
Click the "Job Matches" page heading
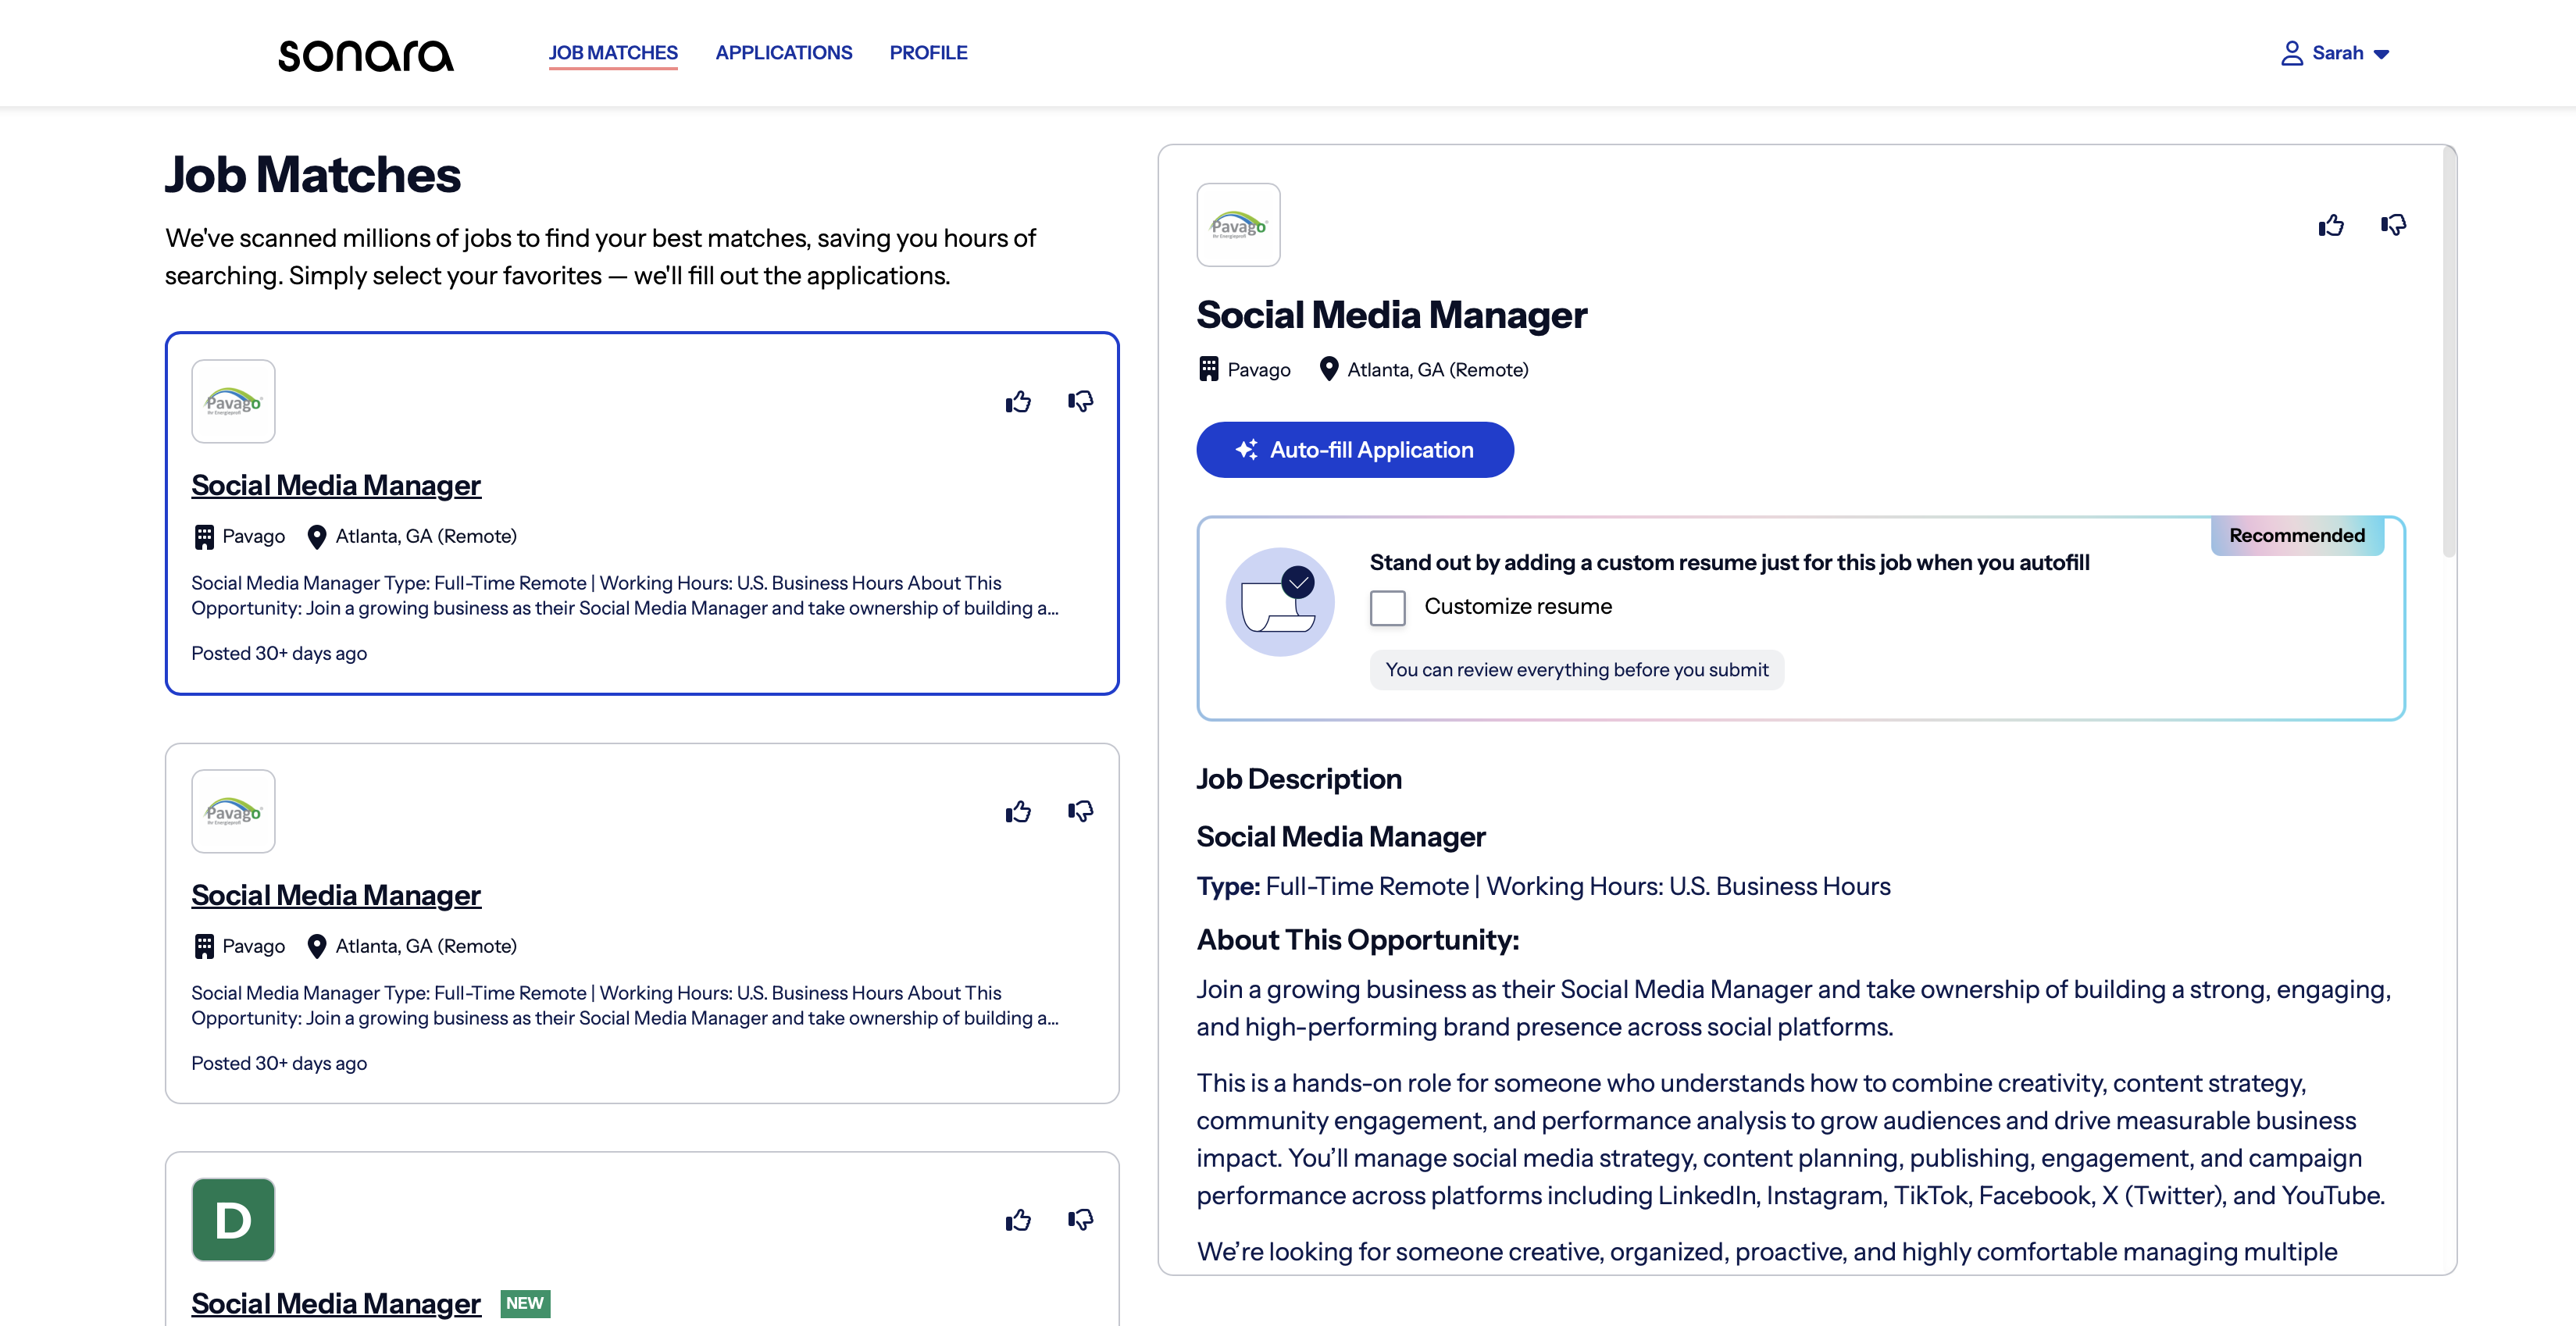point(313,175)
